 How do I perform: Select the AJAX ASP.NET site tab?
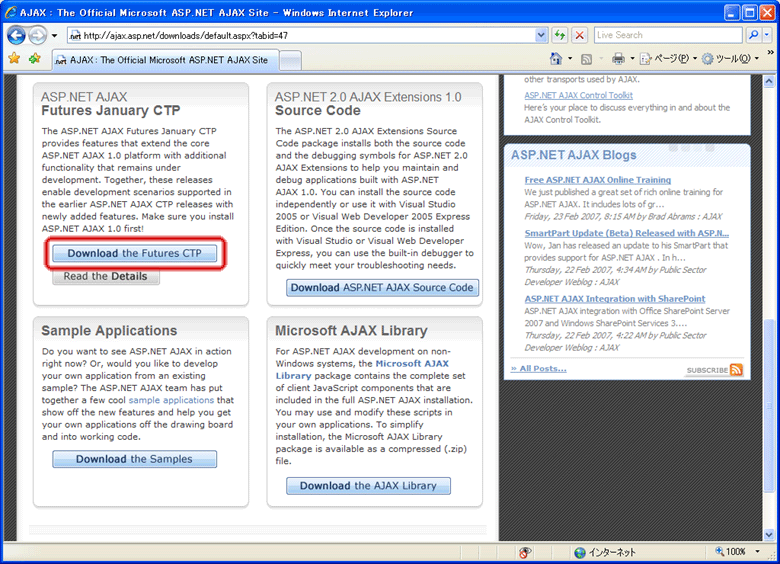(x=165, y=60)
